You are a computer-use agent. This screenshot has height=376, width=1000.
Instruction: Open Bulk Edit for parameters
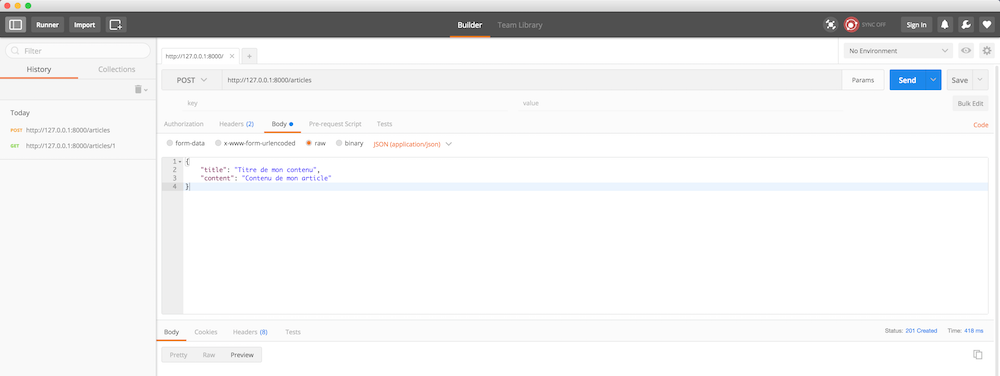(970, 103)
